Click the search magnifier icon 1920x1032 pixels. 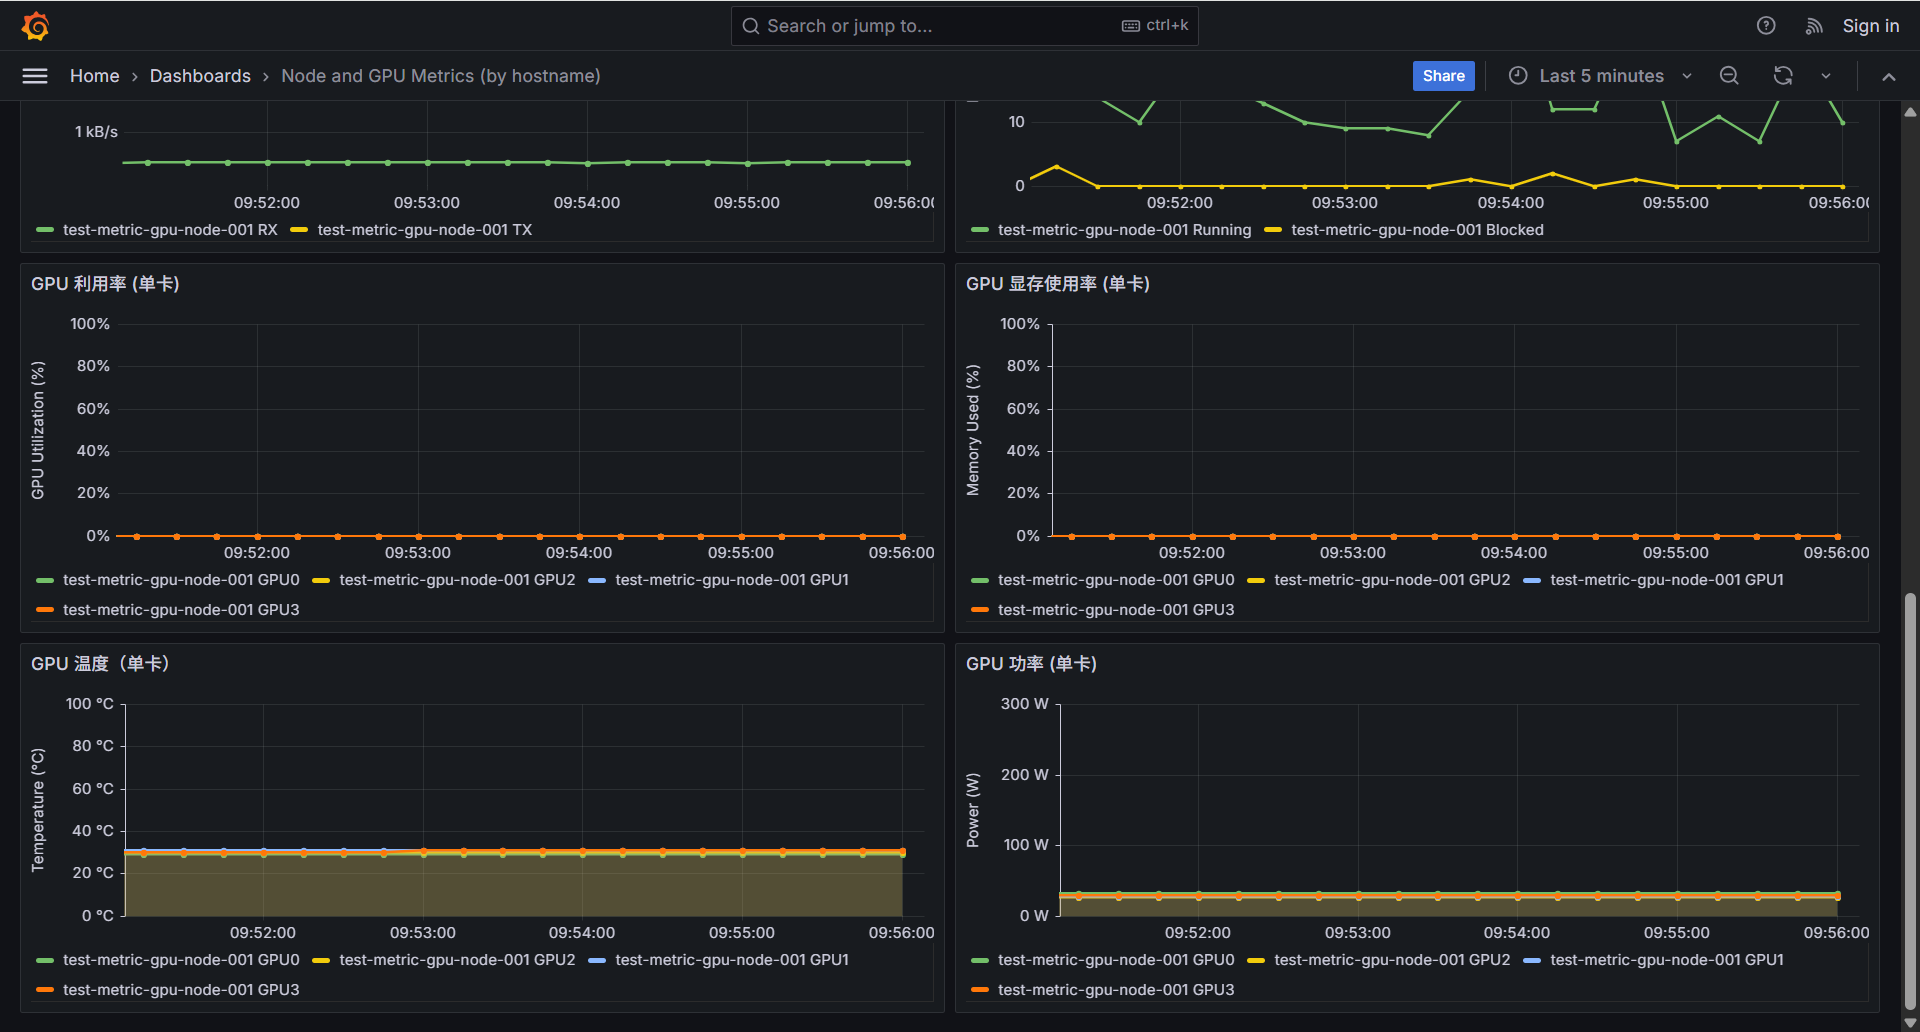[x=751, y=26]
